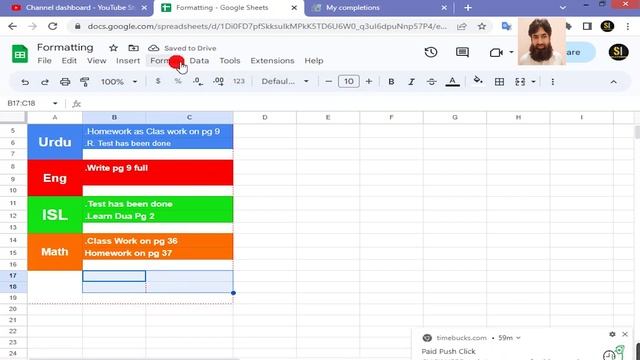Collapse the menus with chevron arrow
The width and height of the screenshot is (640, 360).
pos(613,82)
